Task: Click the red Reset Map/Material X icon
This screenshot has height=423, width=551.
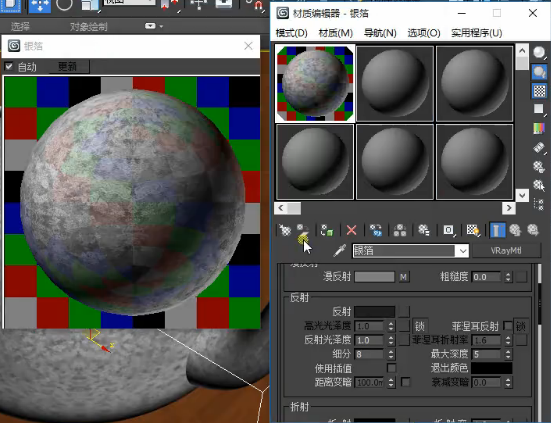Action: pyautogui.click(x=351, y=230)
